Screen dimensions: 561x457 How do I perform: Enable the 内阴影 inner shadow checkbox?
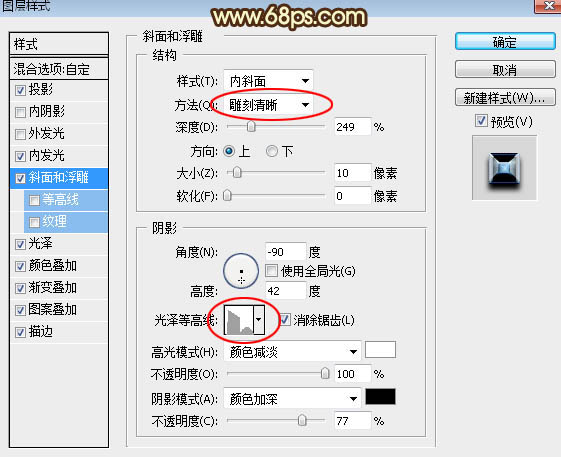tap(20, 112)
